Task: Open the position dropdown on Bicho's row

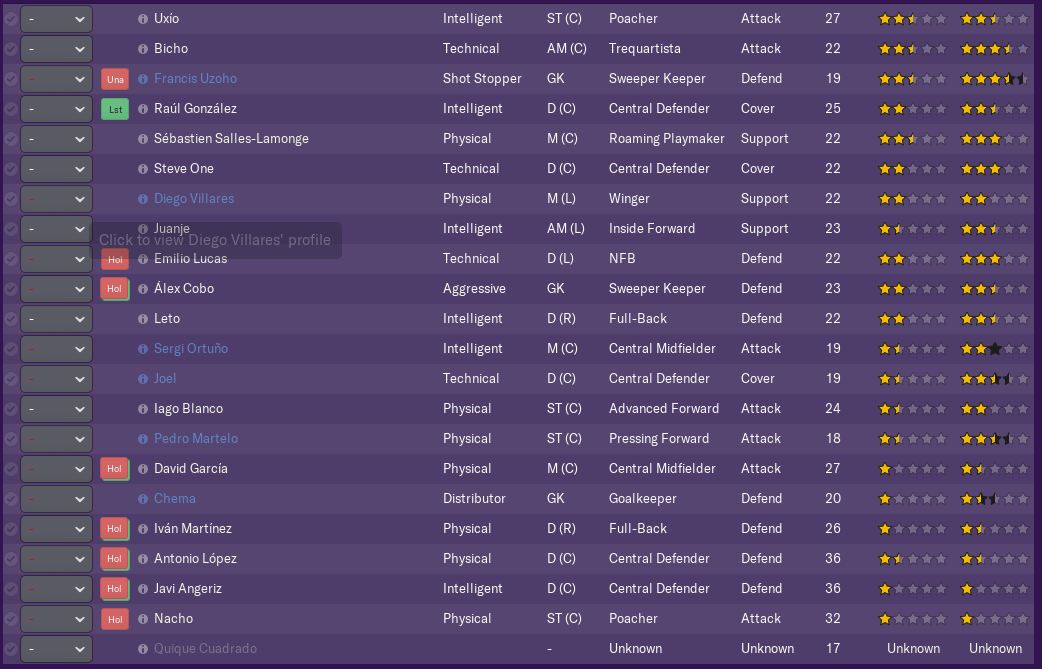Action: (56, 49)
